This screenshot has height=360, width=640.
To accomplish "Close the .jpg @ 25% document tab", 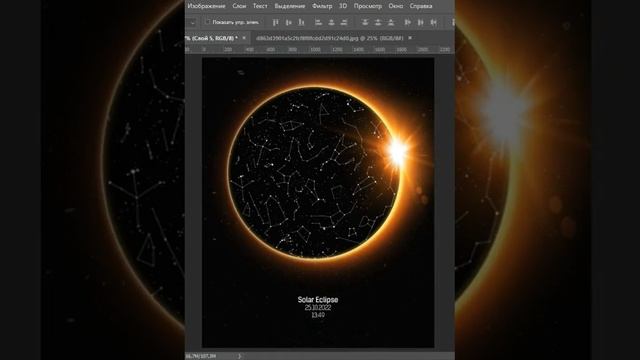I will coord(410,38).
